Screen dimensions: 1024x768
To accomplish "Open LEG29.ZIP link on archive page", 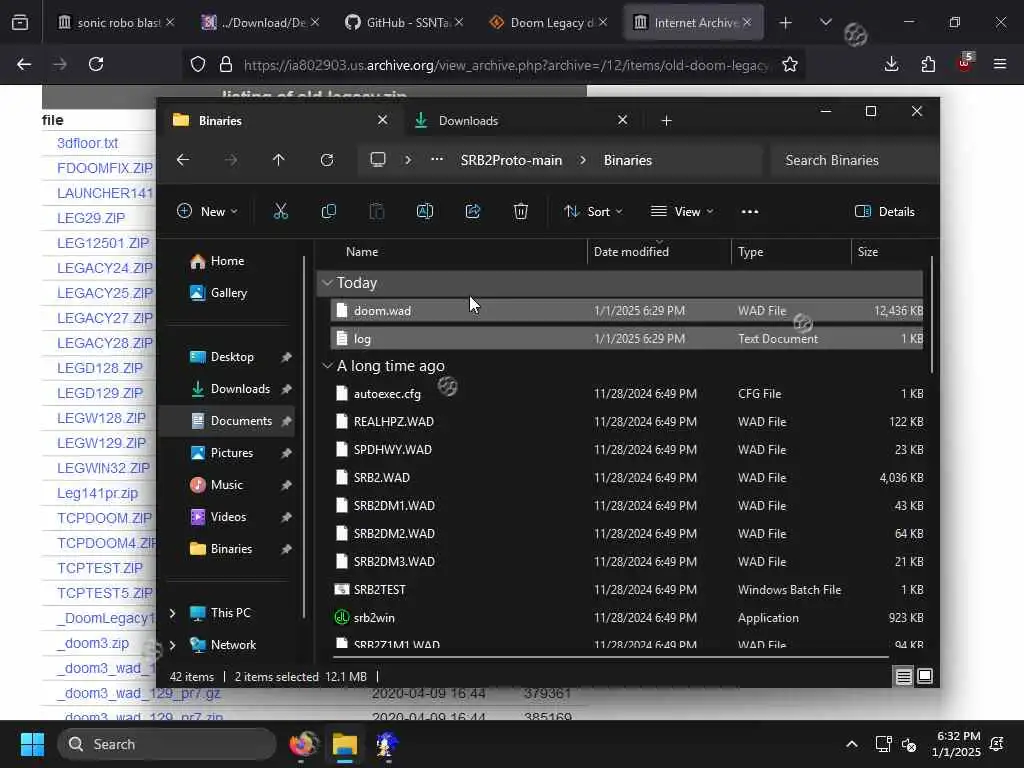I will click(x=91, y=218).
